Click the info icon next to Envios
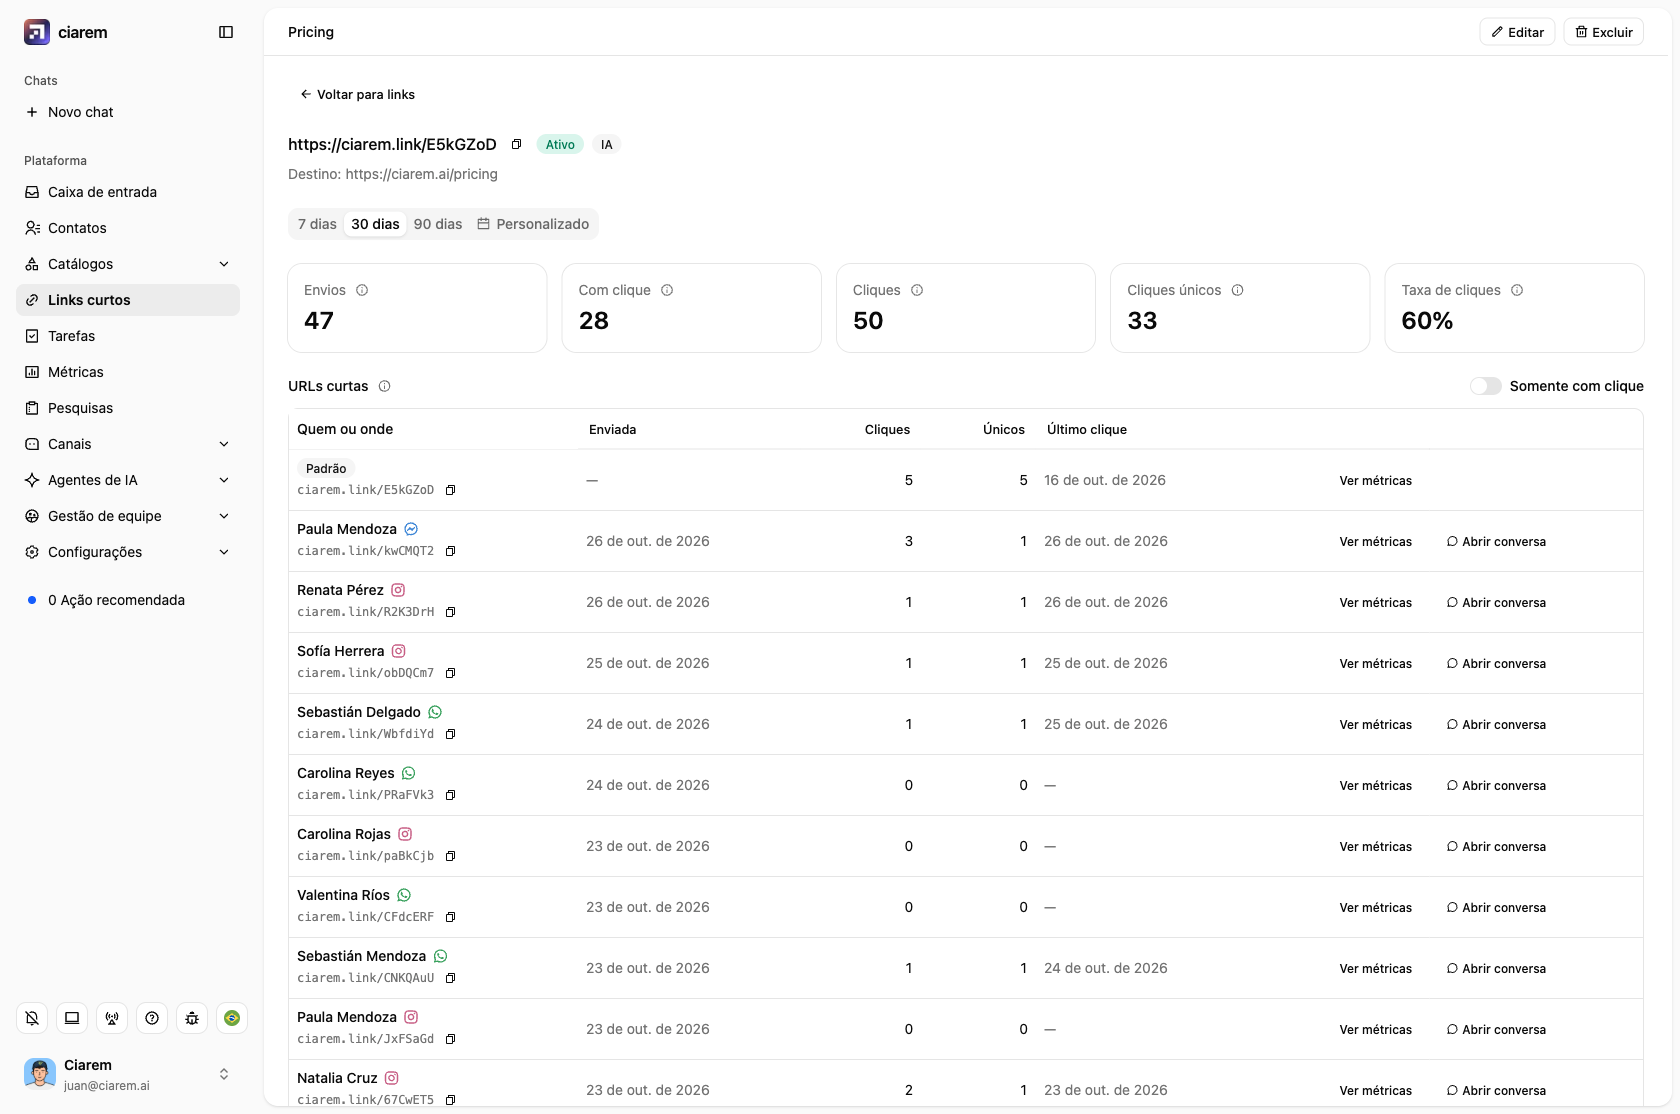1680x1114 pixels. pyautogui.click(x=362, y=290)
